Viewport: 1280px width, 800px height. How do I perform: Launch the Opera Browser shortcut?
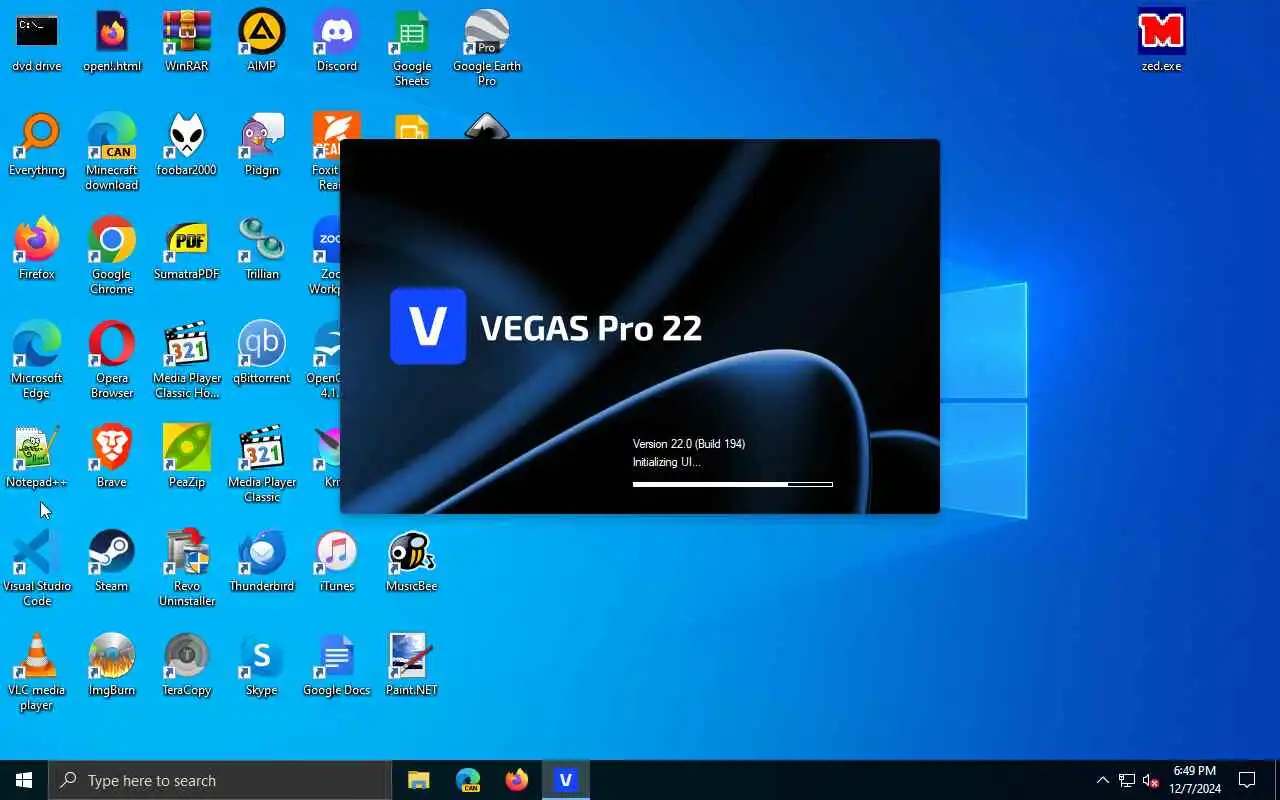click(112, 360)
